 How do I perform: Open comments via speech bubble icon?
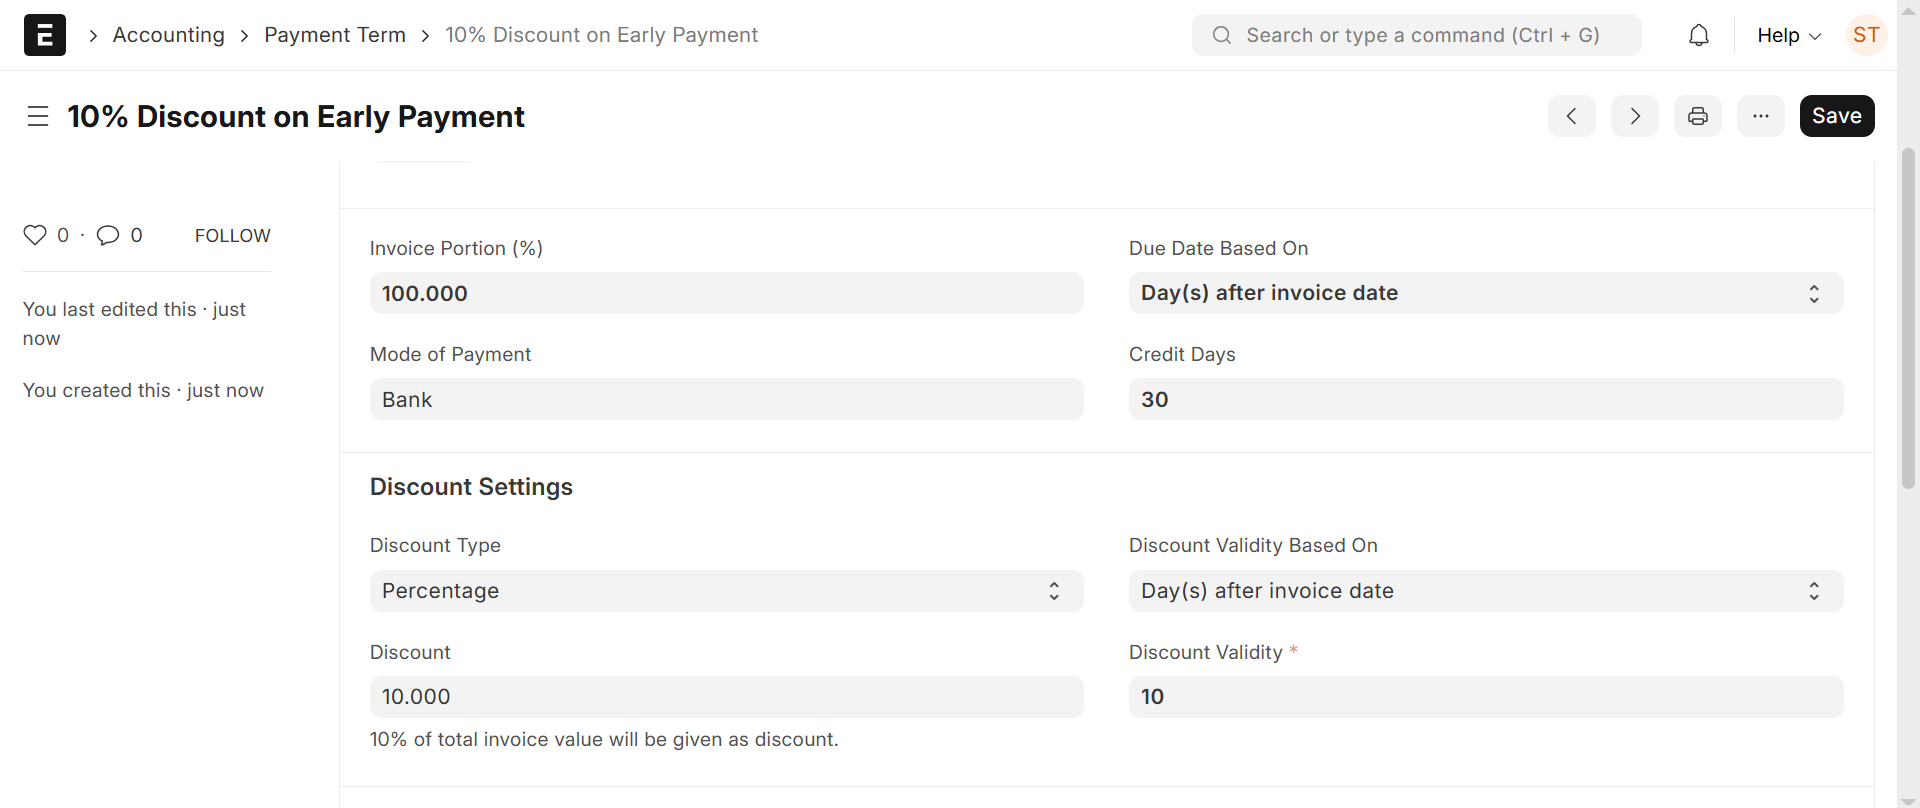click(108, 235)
